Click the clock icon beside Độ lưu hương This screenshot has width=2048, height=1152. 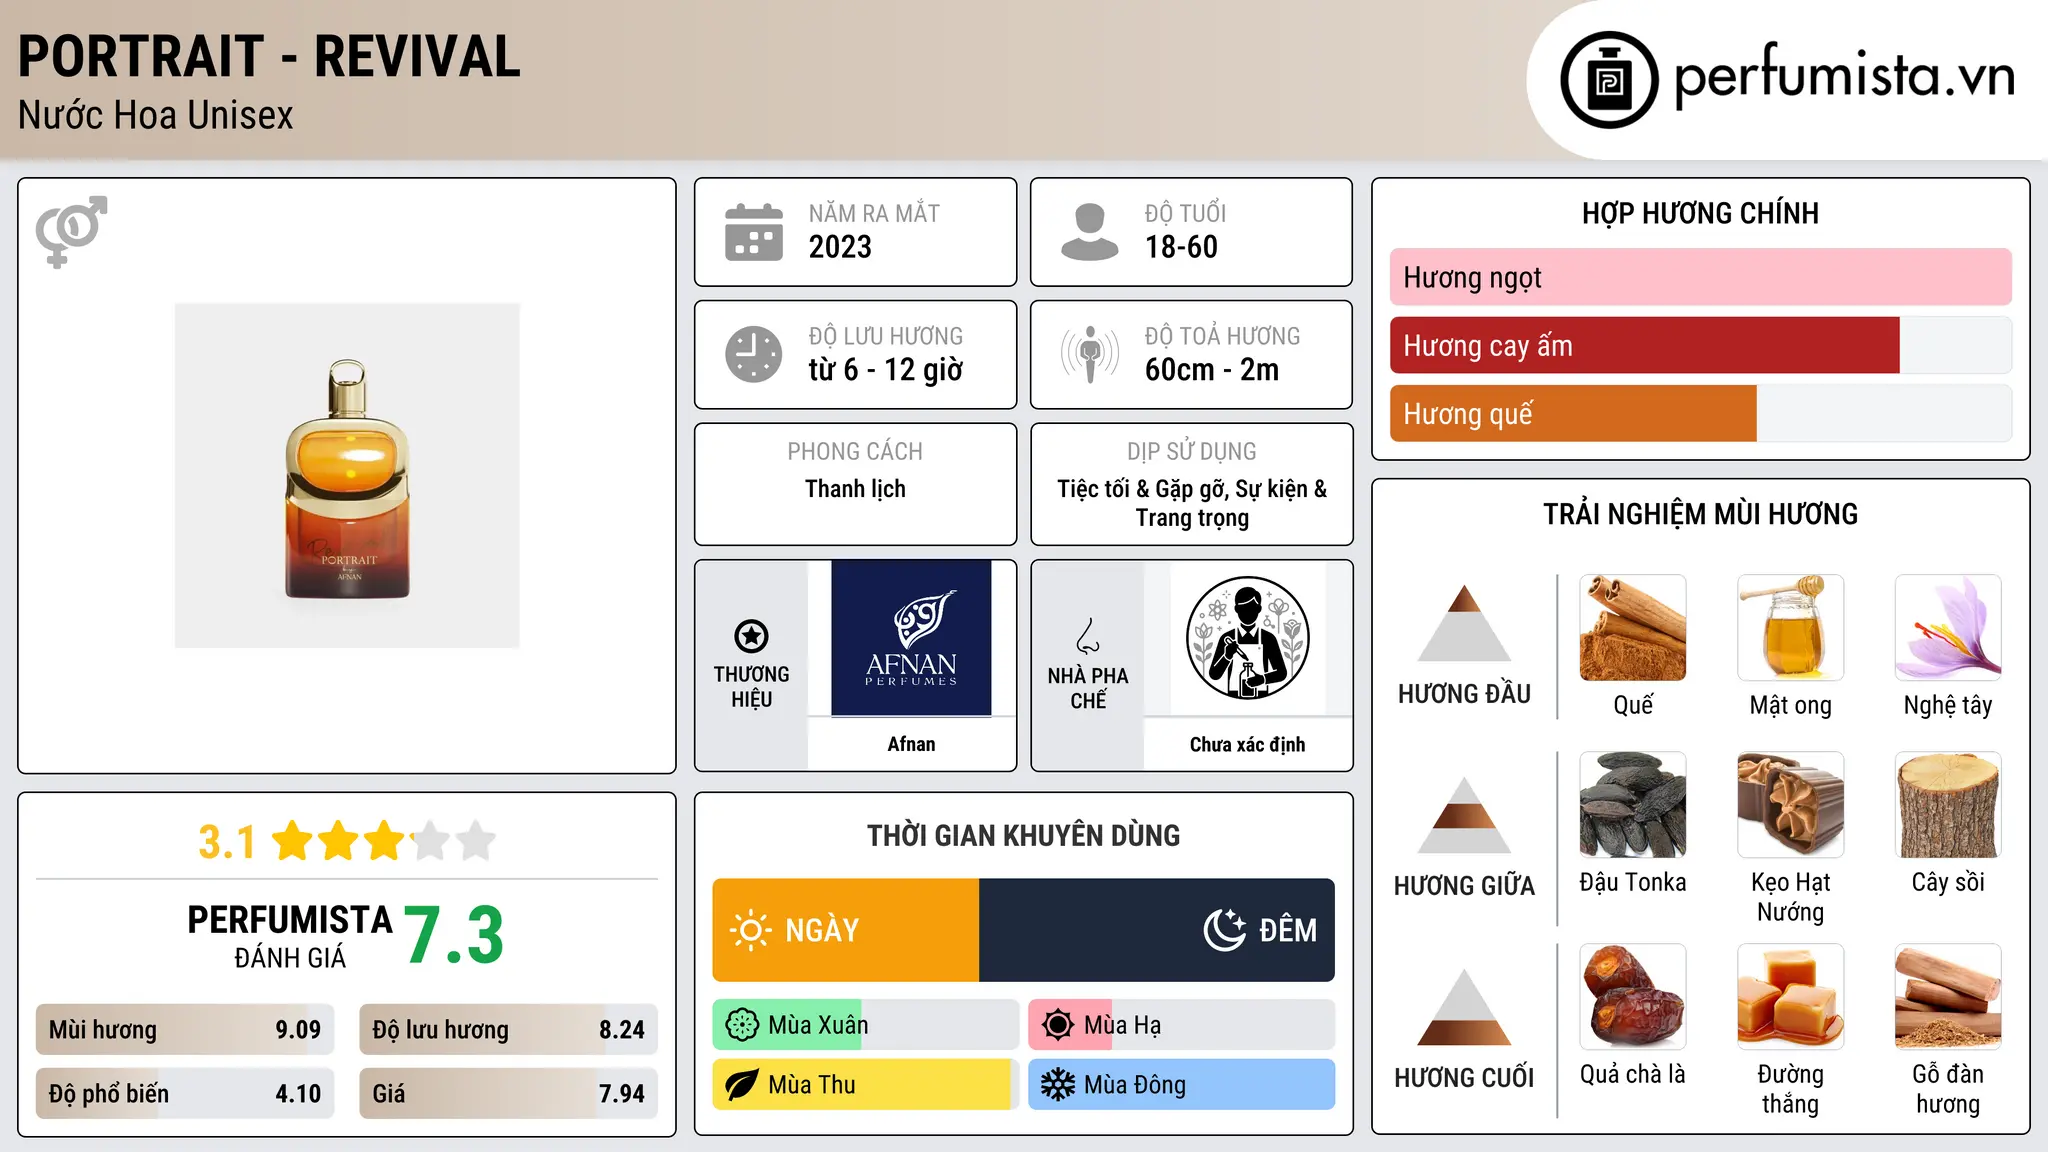coord(754,354)
